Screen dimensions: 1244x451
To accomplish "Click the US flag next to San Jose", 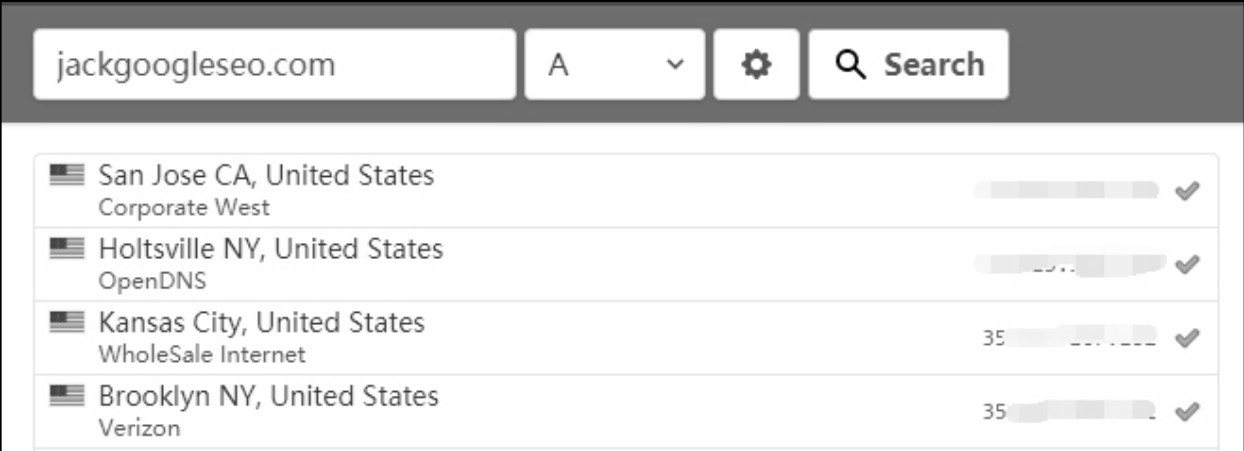I will pyautogui.click(x=68, y=176).
